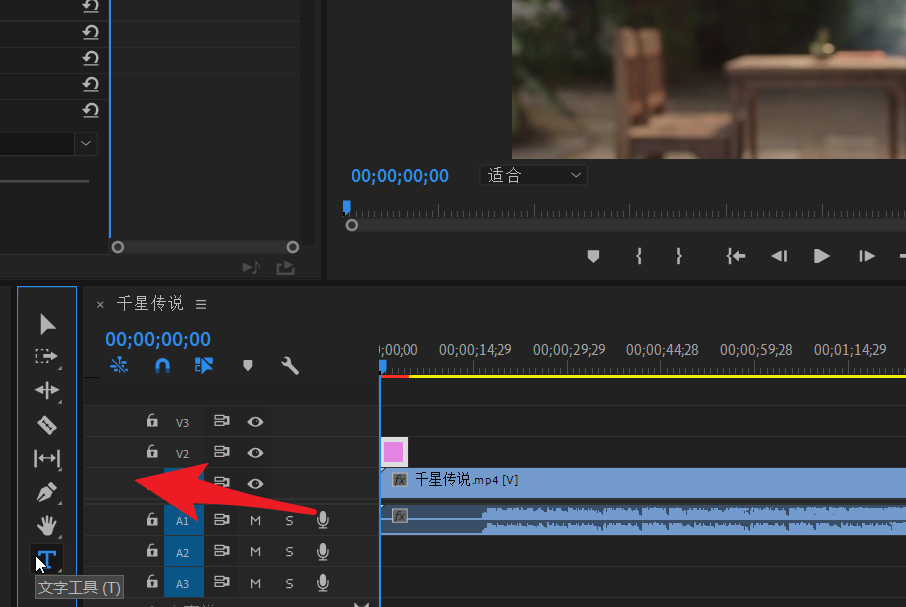This screenshot has height=607, width=906.
Task: Open the 千星传说 sequence panel menu
Action: coord(201,304)
